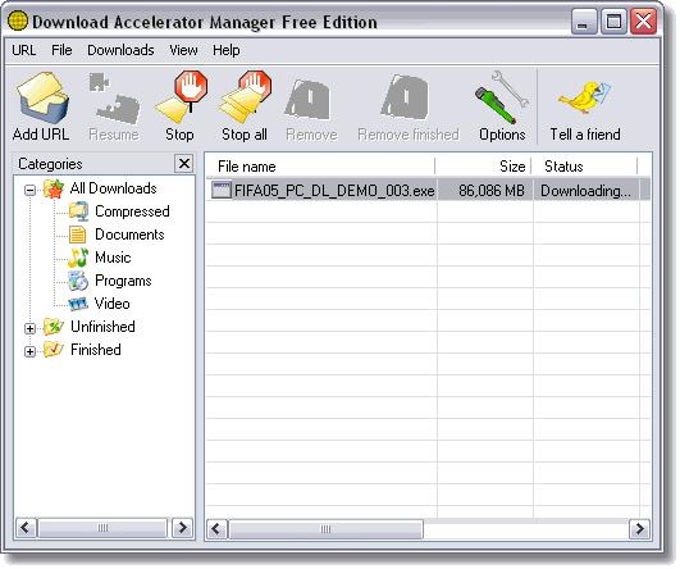Expand the Unfinished tree node
The width and height of the screenshot is (680, 569).
pyautogui.click(x=30, y=328)
